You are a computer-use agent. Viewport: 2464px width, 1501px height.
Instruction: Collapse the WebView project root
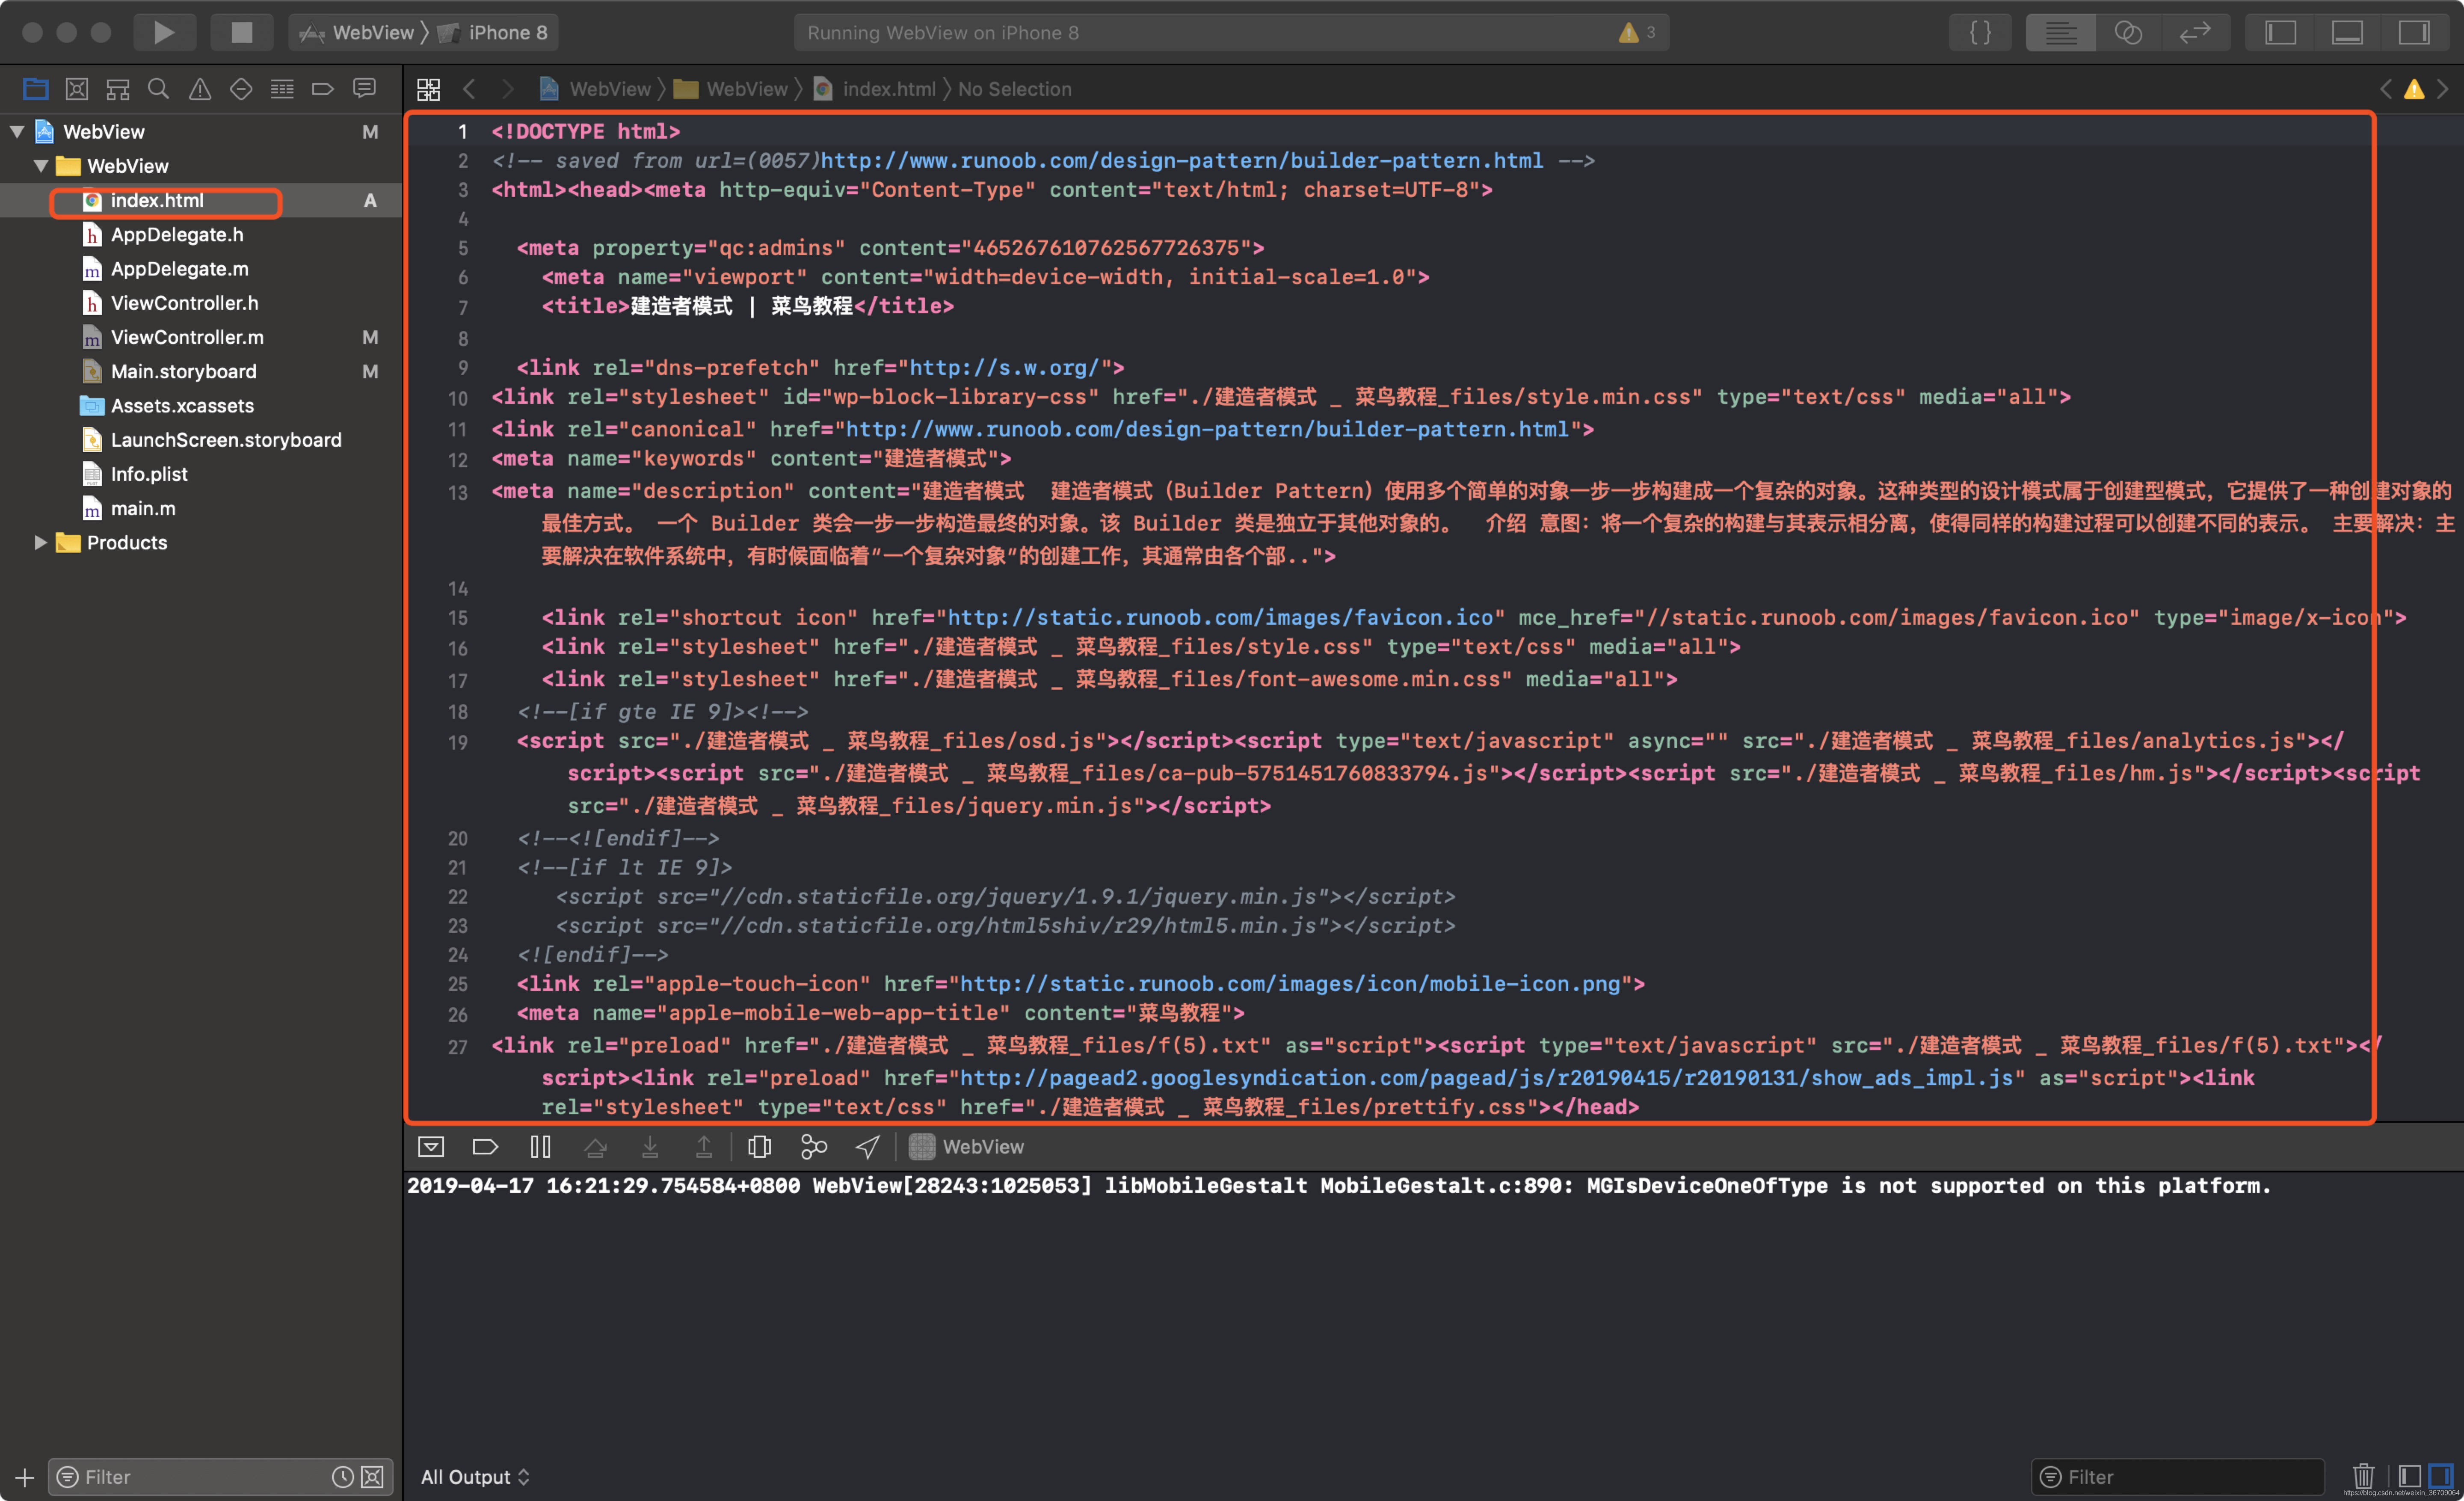tap(17, 131)
